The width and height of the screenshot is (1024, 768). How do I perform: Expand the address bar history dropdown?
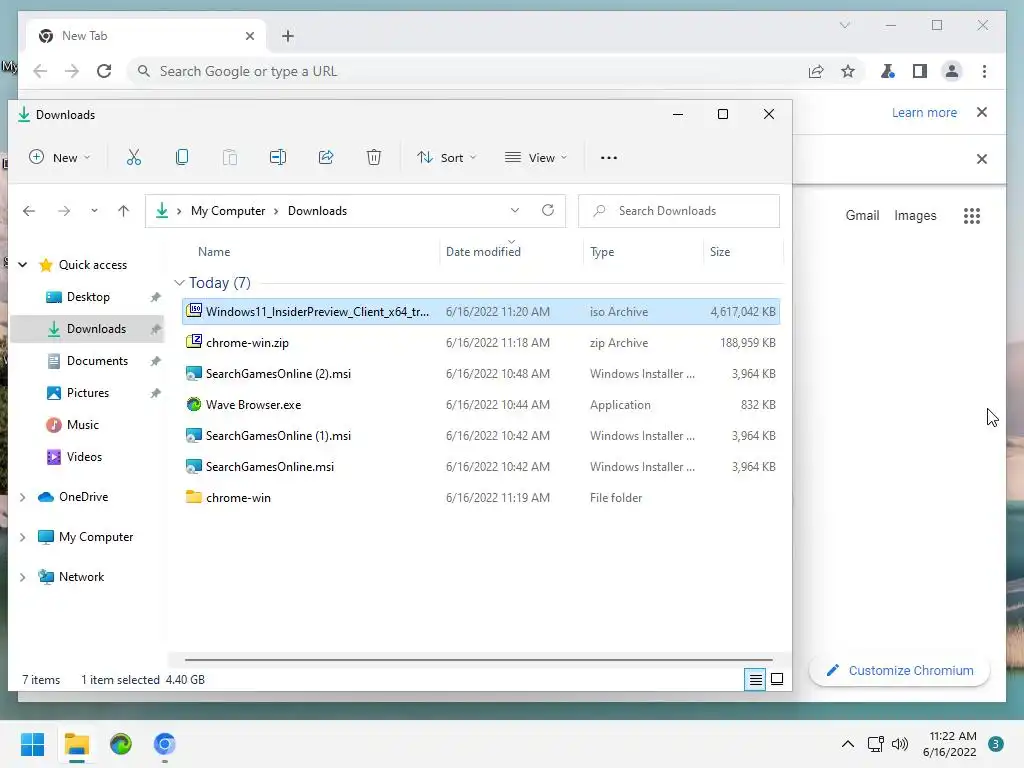point(515,210)
